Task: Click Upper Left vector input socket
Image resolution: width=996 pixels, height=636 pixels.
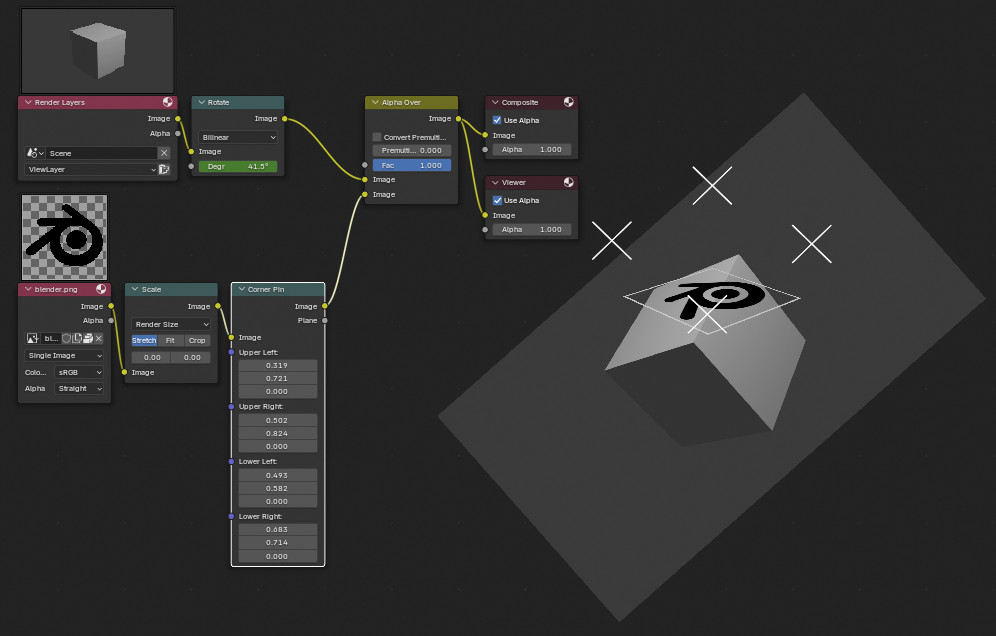Action: click(231, 352)
